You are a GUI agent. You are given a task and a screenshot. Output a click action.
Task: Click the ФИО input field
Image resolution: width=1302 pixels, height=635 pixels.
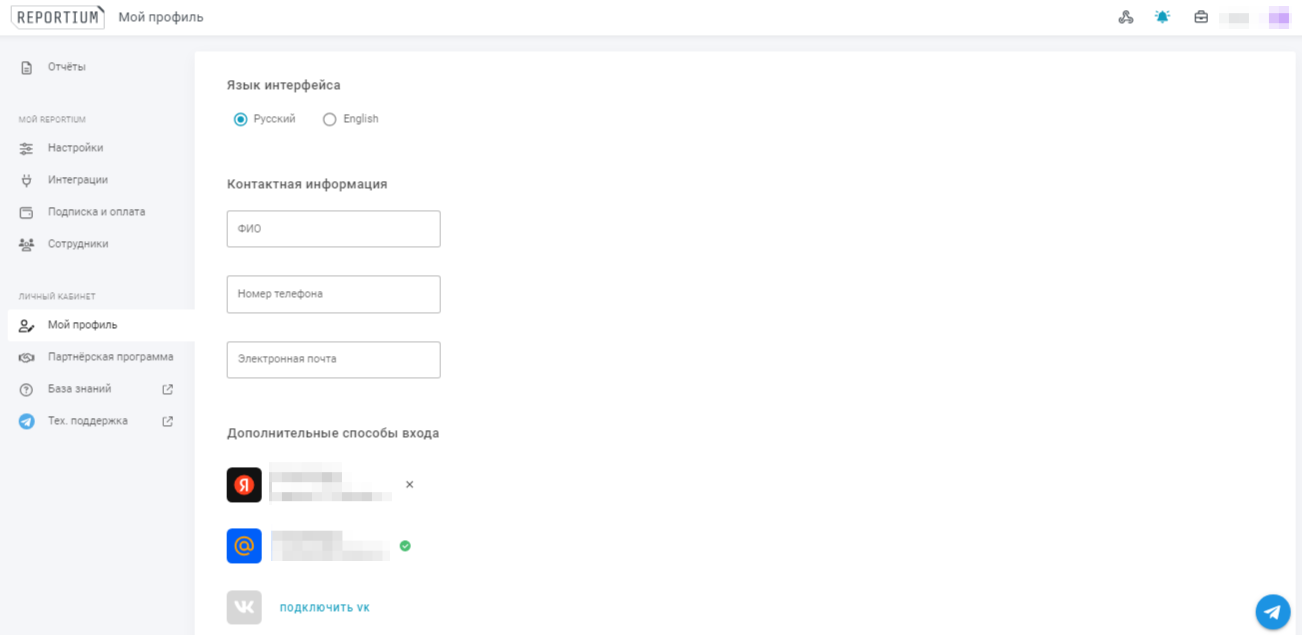pos(333,229)
